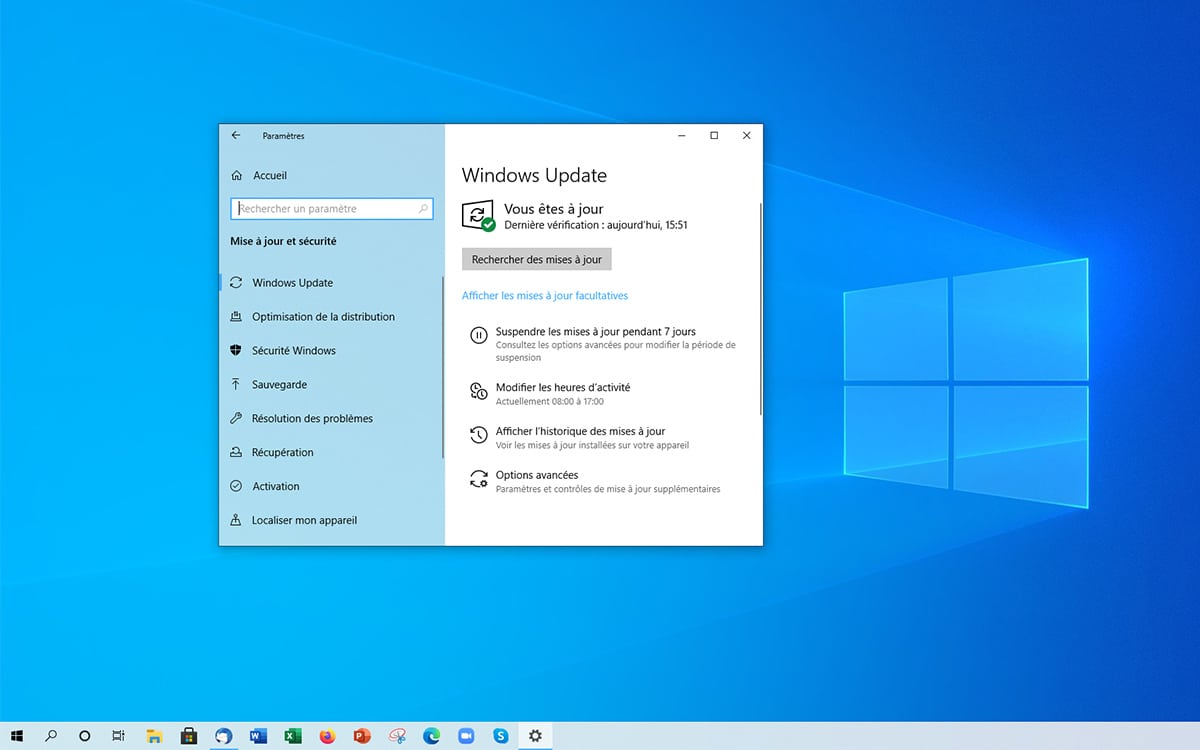Click the magnifier inside the settings search box
This screenshot has height=750, width=1200.
[x=424, y=209]
